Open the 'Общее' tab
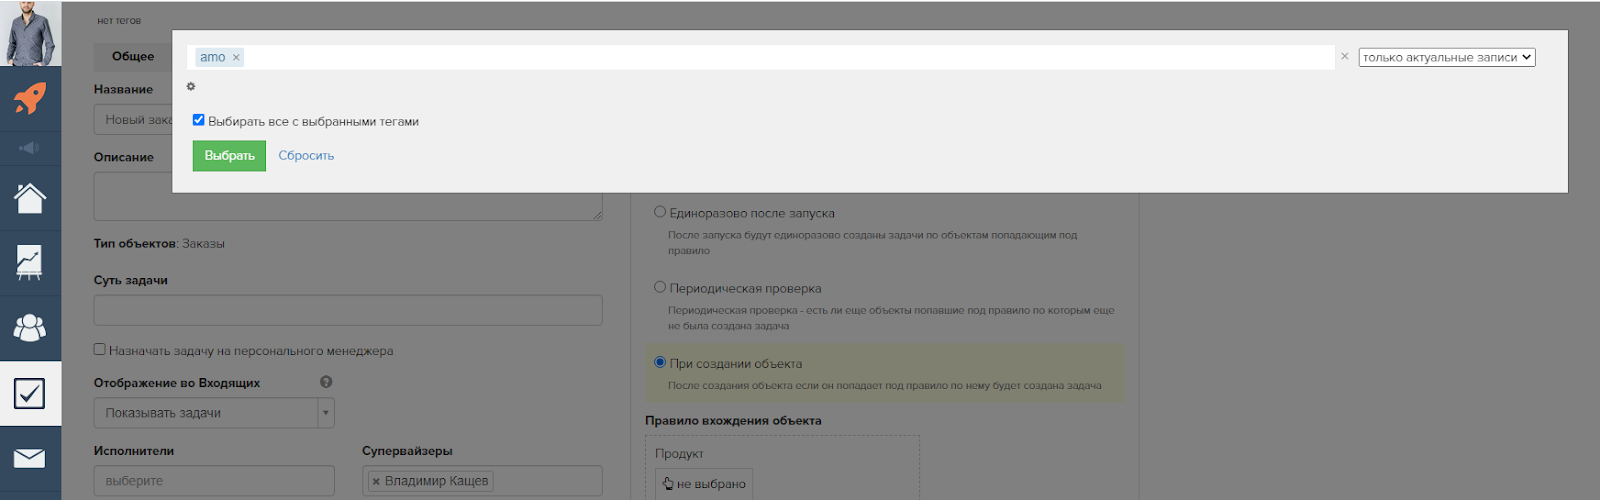 [x=133, y=56]
